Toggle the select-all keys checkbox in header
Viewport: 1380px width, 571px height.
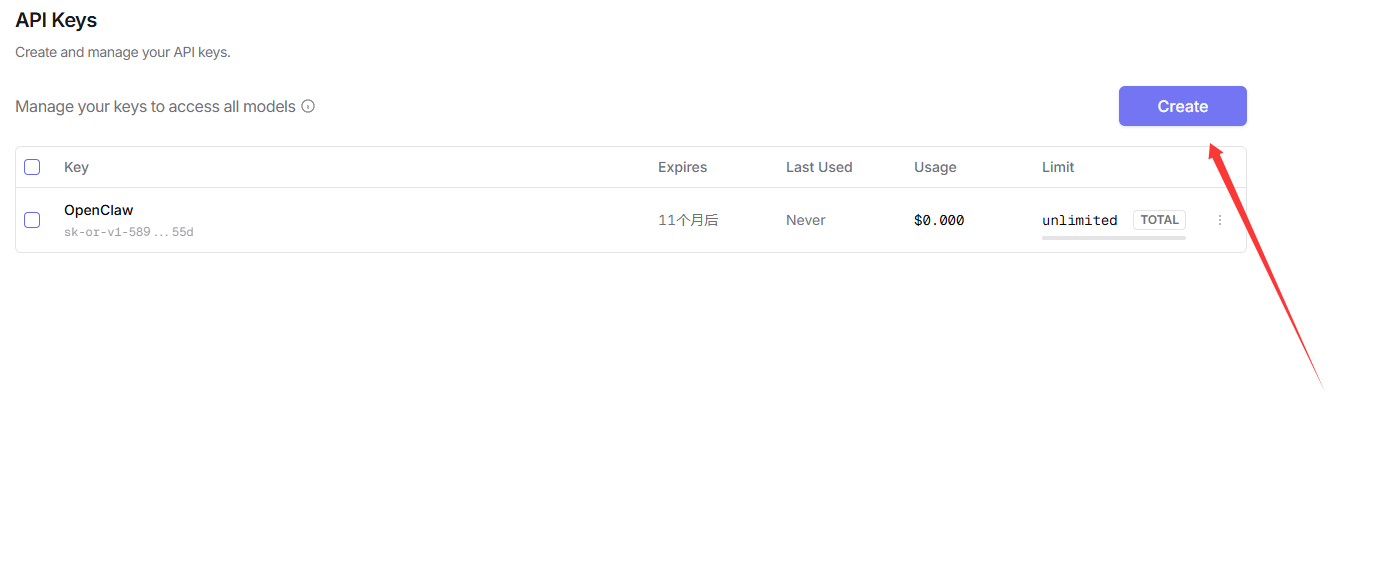click(x=32, y=167)
